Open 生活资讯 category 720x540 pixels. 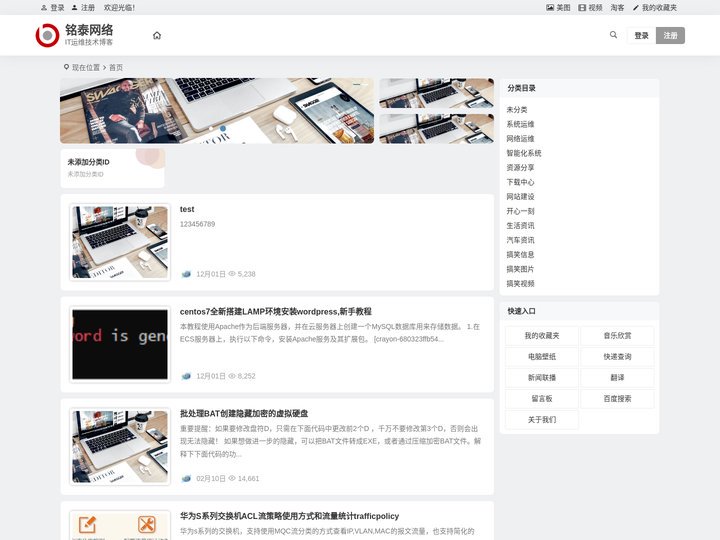[520, 225]
